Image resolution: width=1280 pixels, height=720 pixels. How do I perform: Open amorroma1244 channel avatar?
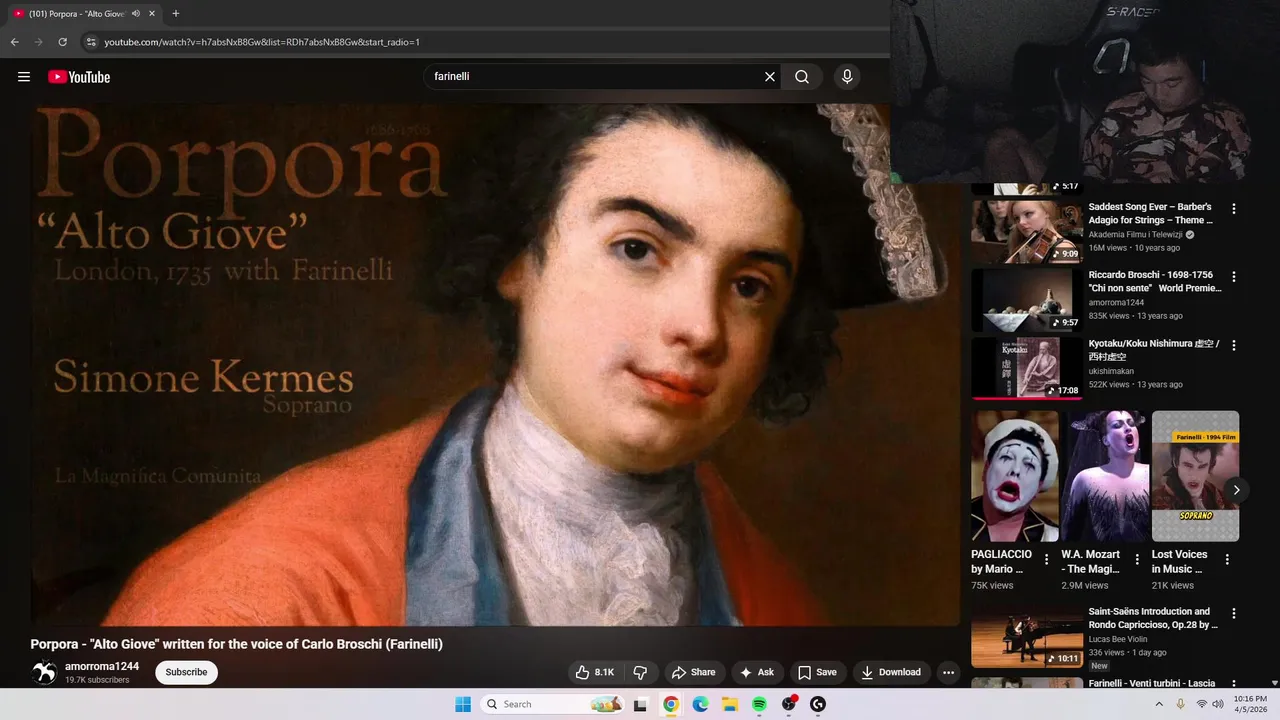coord(44,672)
